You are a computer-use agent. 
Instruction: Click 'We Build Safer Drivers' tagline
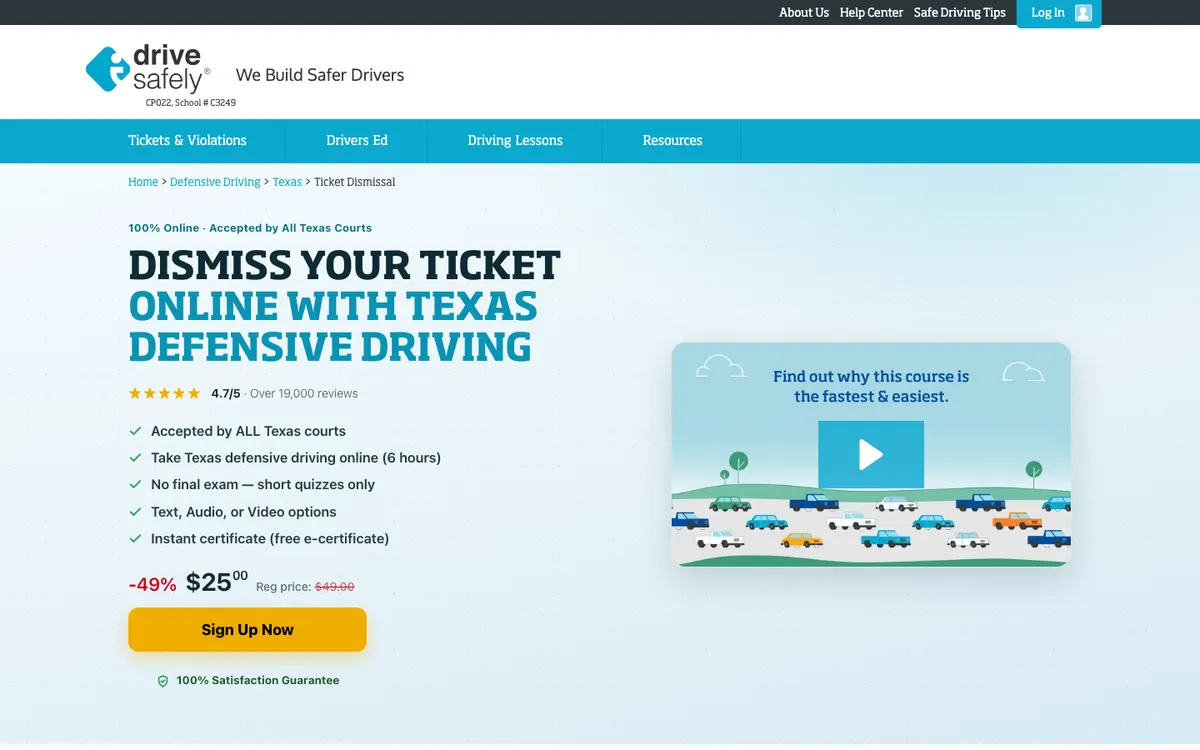click(x=320, y=75)
